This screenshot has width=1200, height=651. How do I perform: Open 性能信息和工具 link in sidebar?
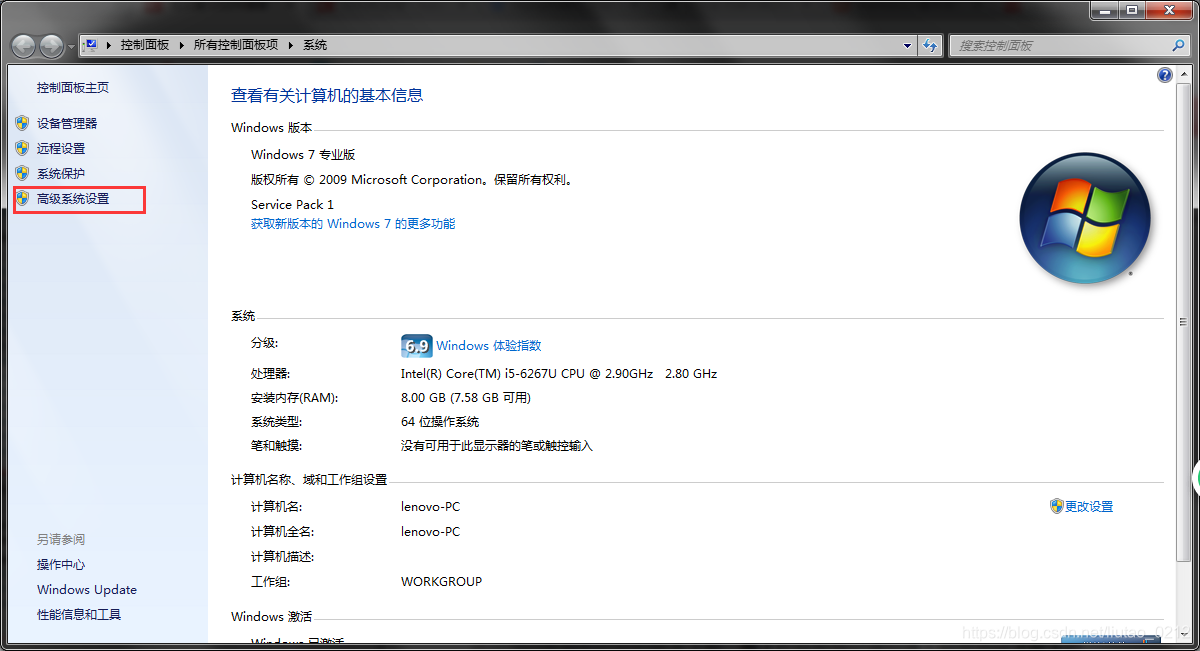pyautogui.click(x=79, y=615)
